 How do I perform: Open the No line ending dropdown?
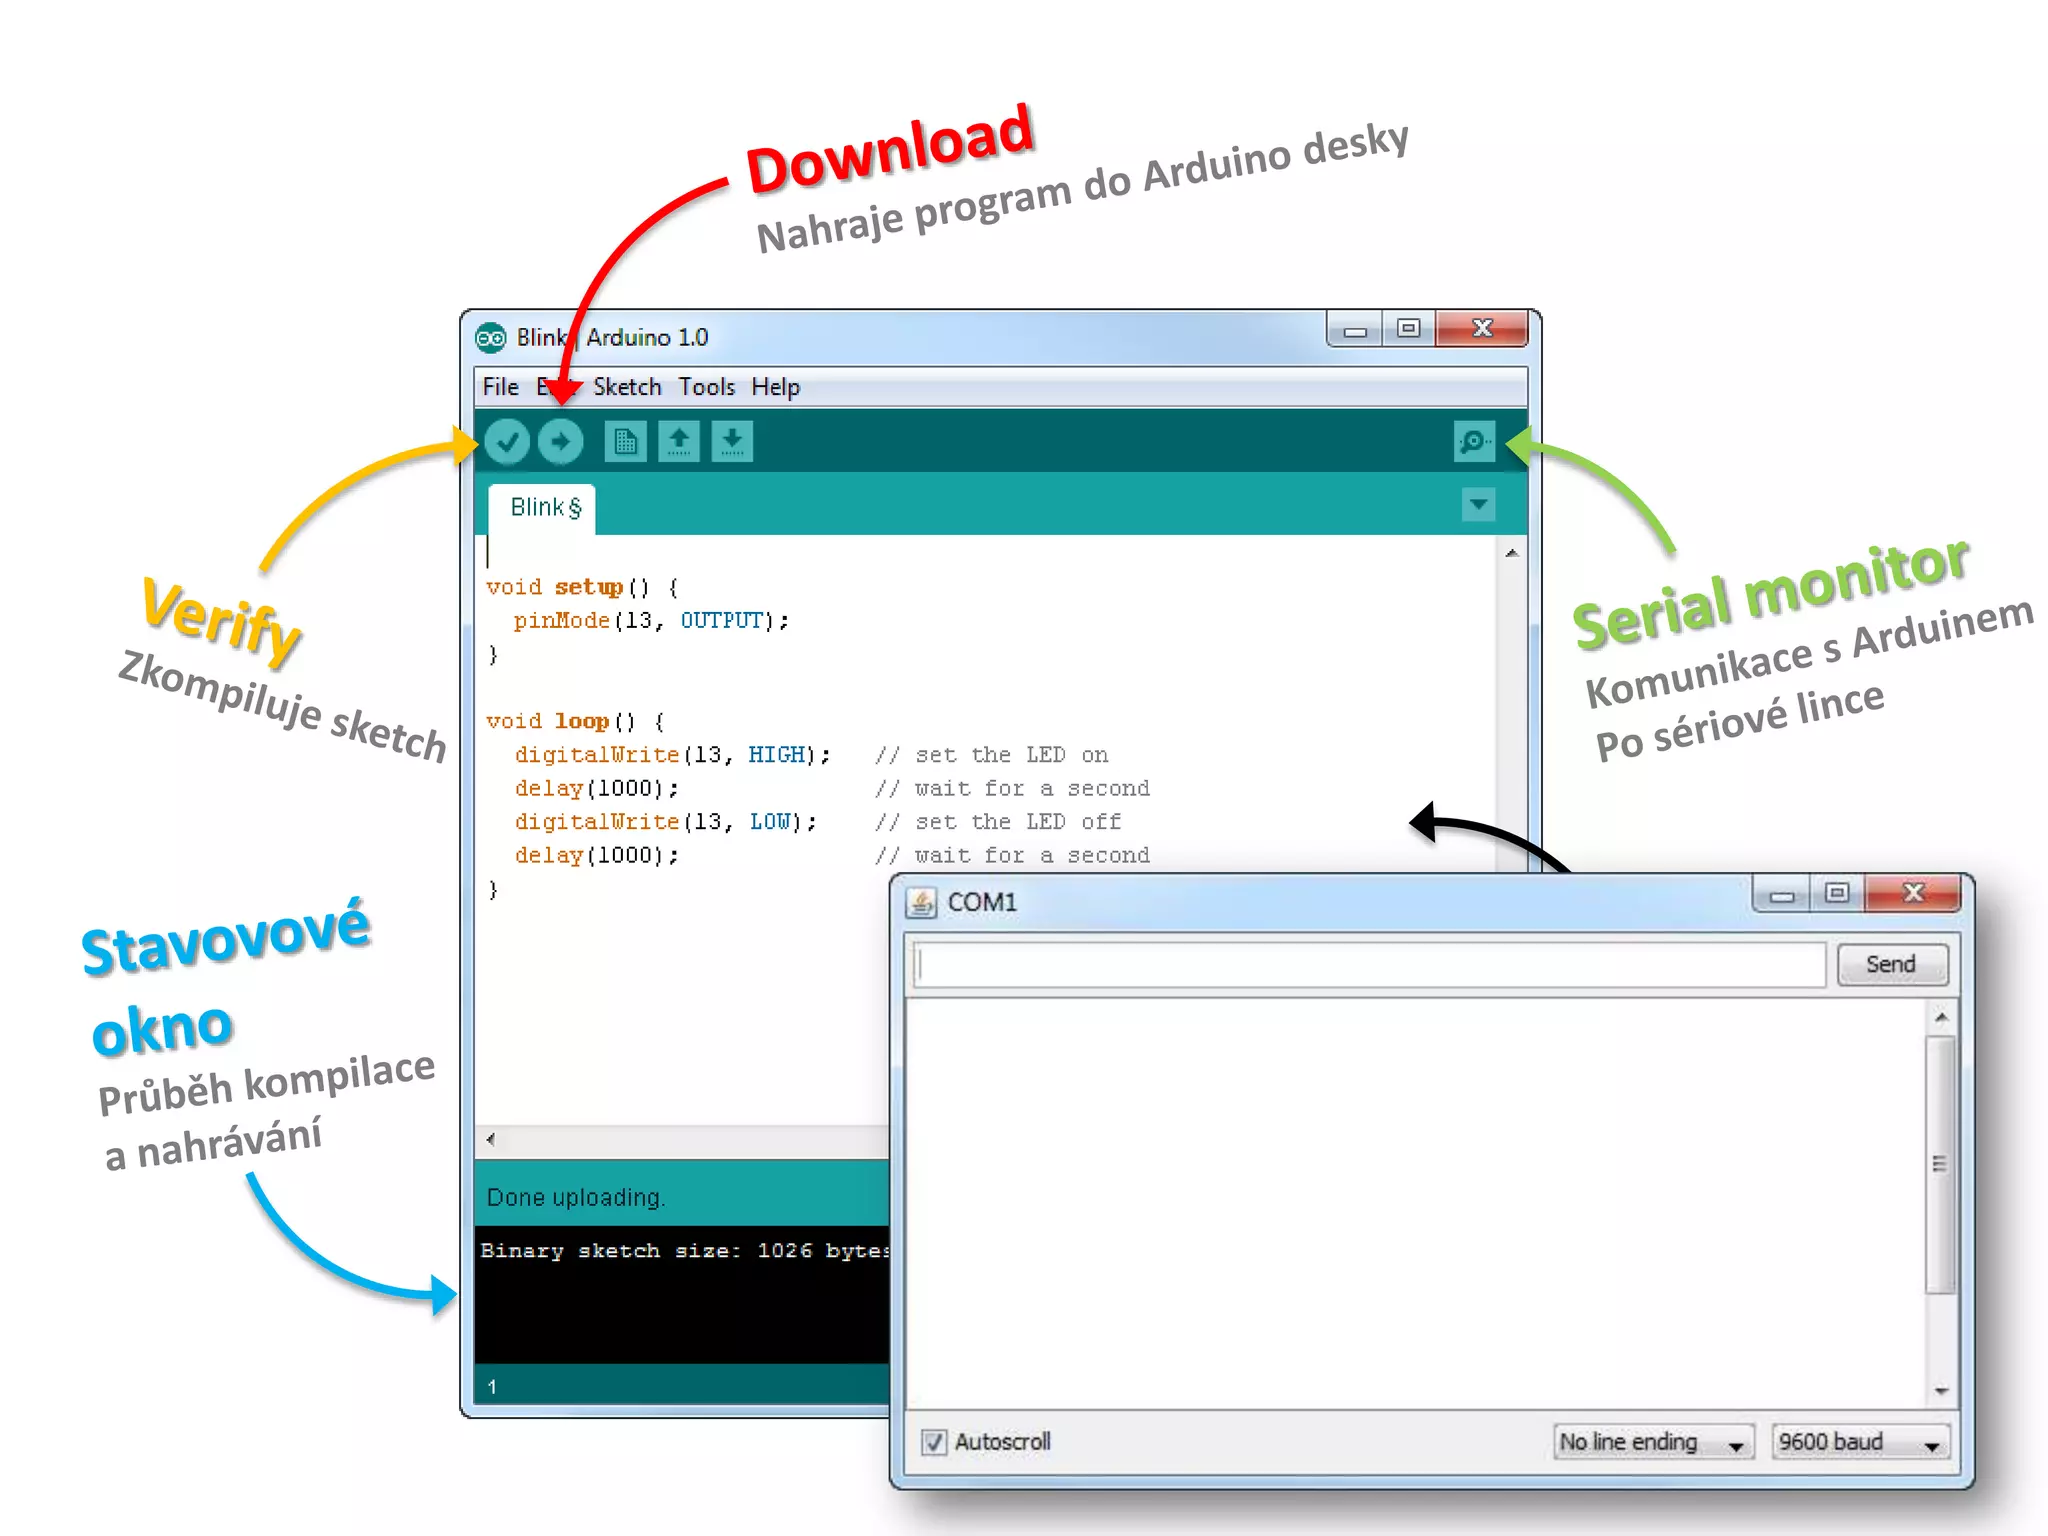point(1652,1442)
